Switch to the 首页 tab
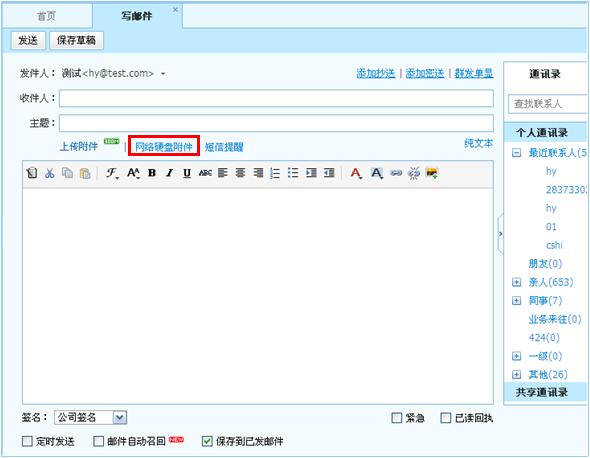This screenshot has height=458, width=590. click(47, 16)
